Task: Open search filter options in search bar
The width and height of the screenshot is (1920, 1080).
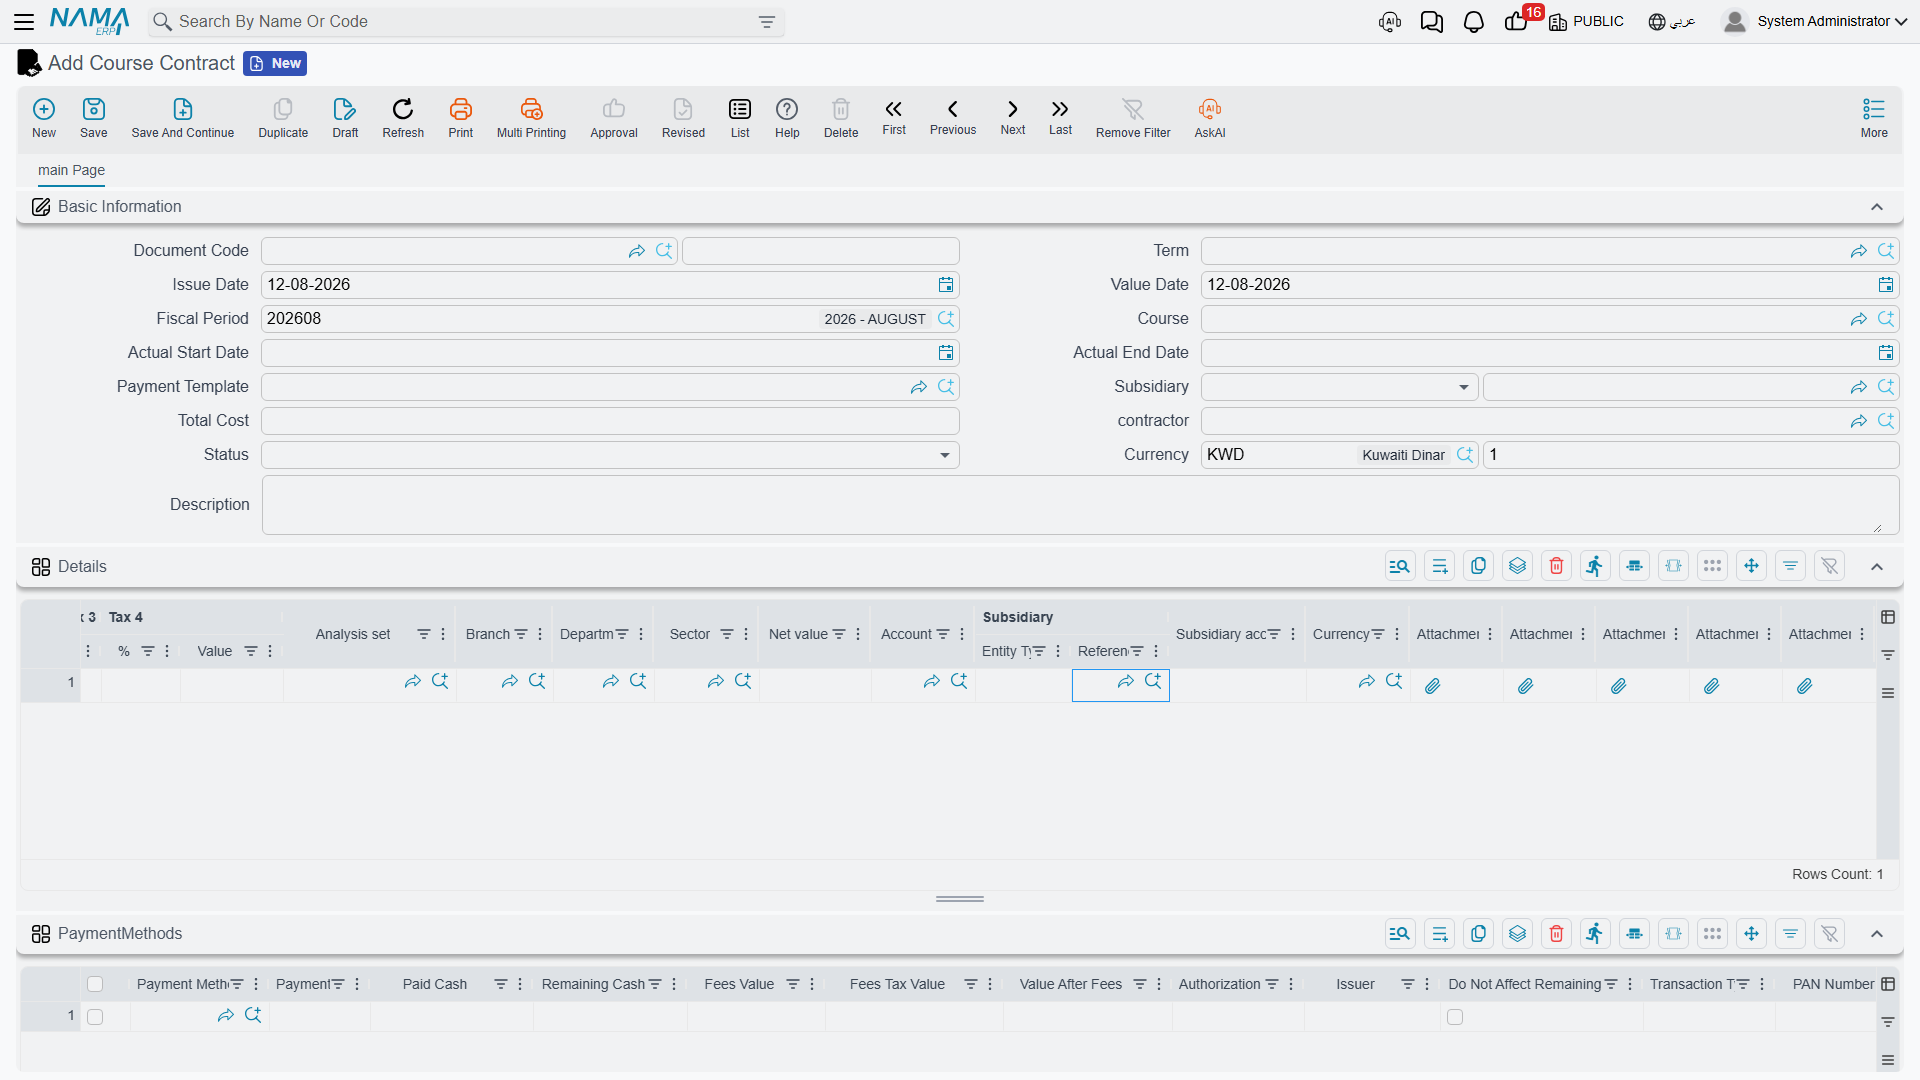Action: click(767, 22)
